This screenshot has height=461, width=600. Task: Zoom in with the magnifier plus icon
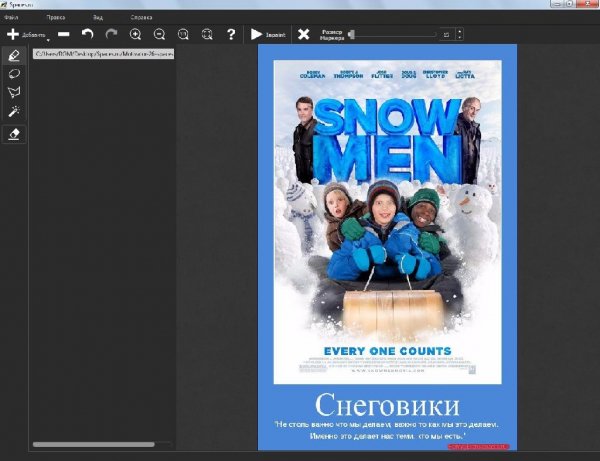[135, 34]
